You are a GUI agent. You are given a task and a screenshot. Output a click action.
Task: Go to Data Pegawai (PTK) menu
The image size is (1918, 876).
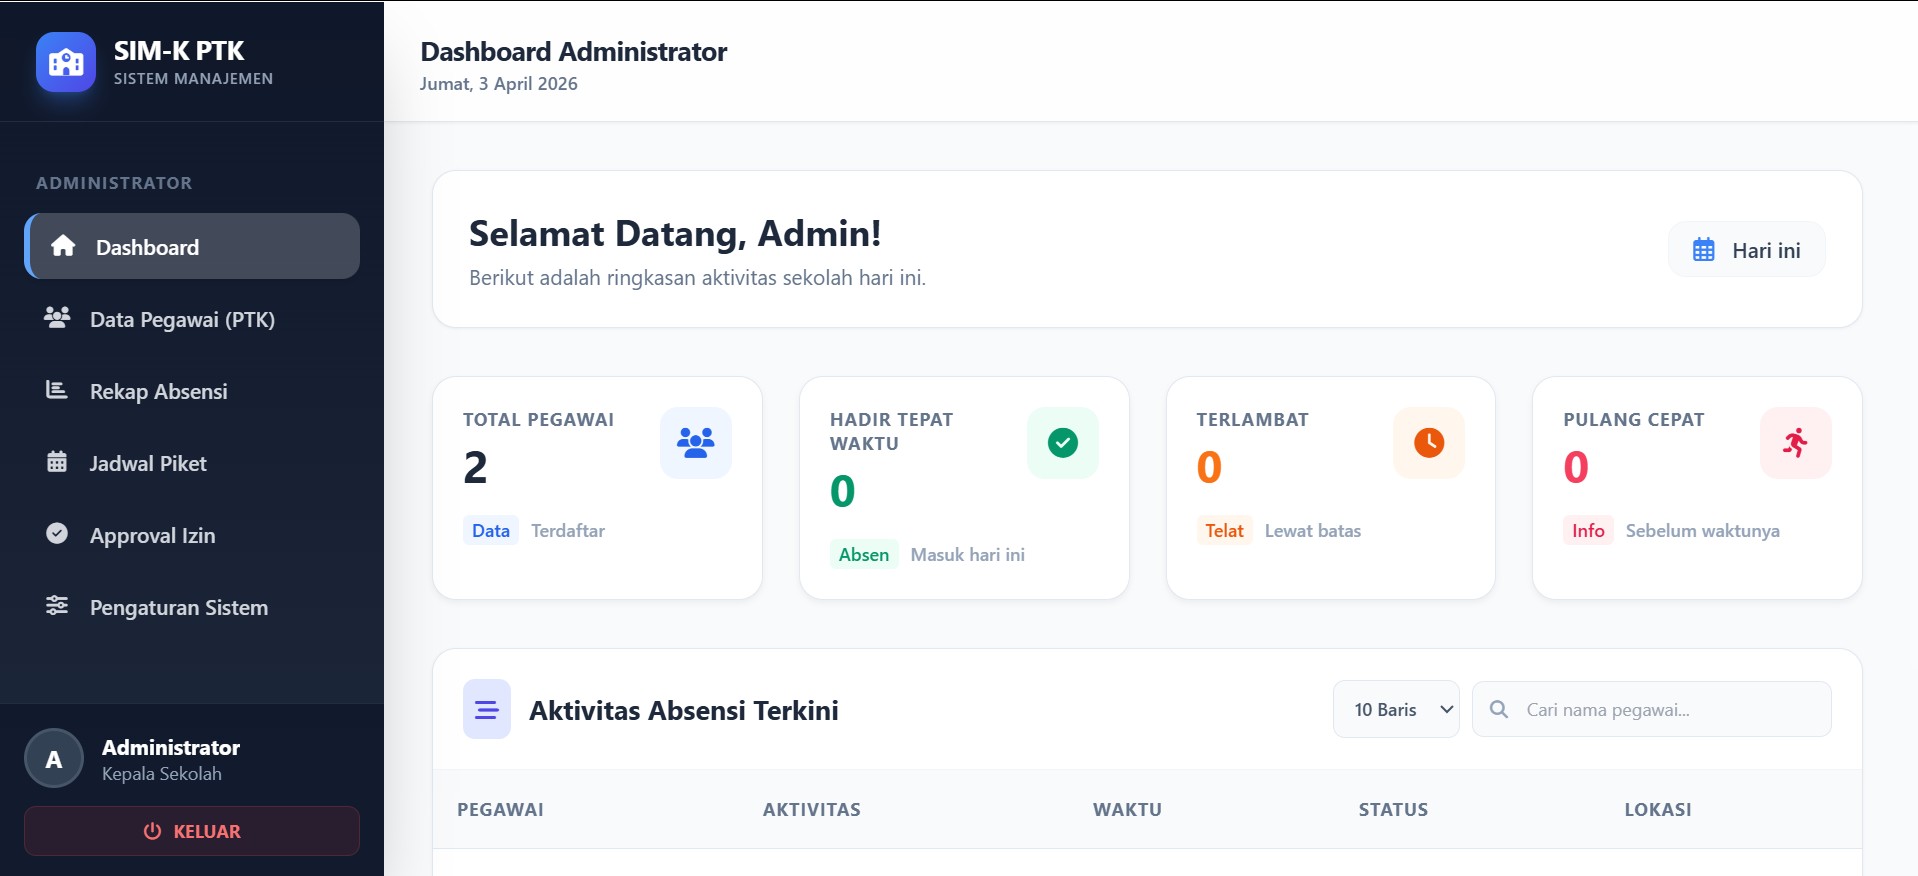pos(182,320)
